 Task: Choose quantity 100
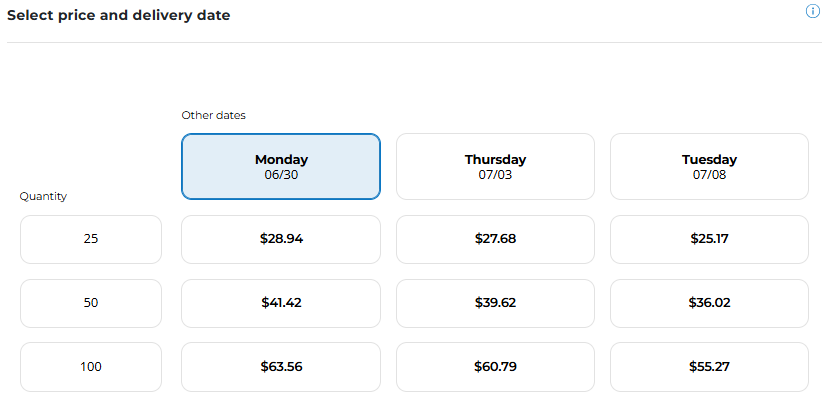tap(91, 367)
